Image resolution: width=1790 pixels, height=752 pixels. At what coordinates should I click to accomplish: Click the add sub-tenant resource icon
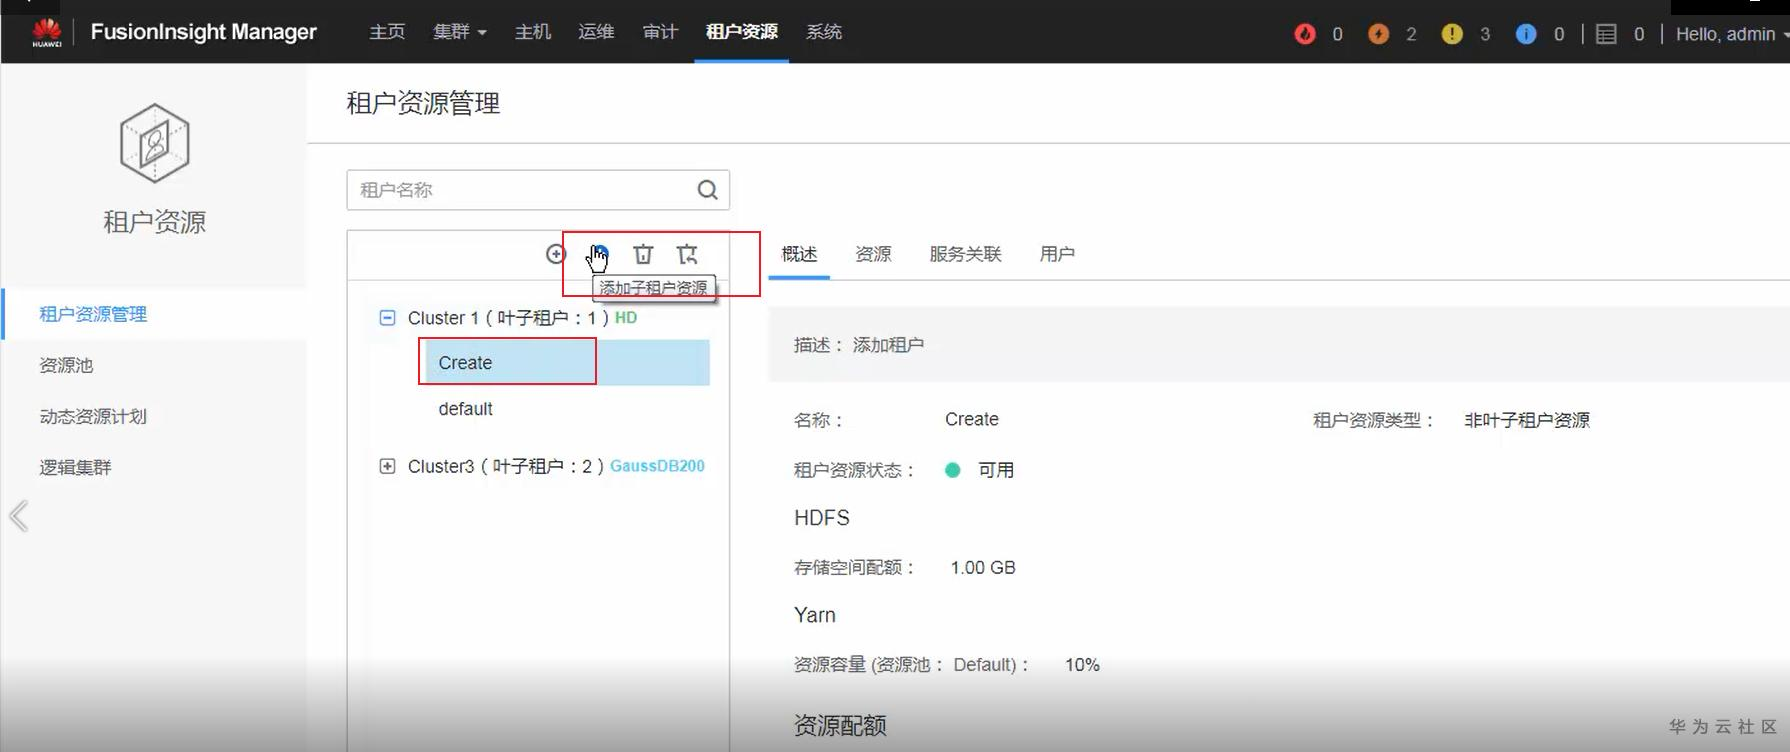click(x=599, y=254)
